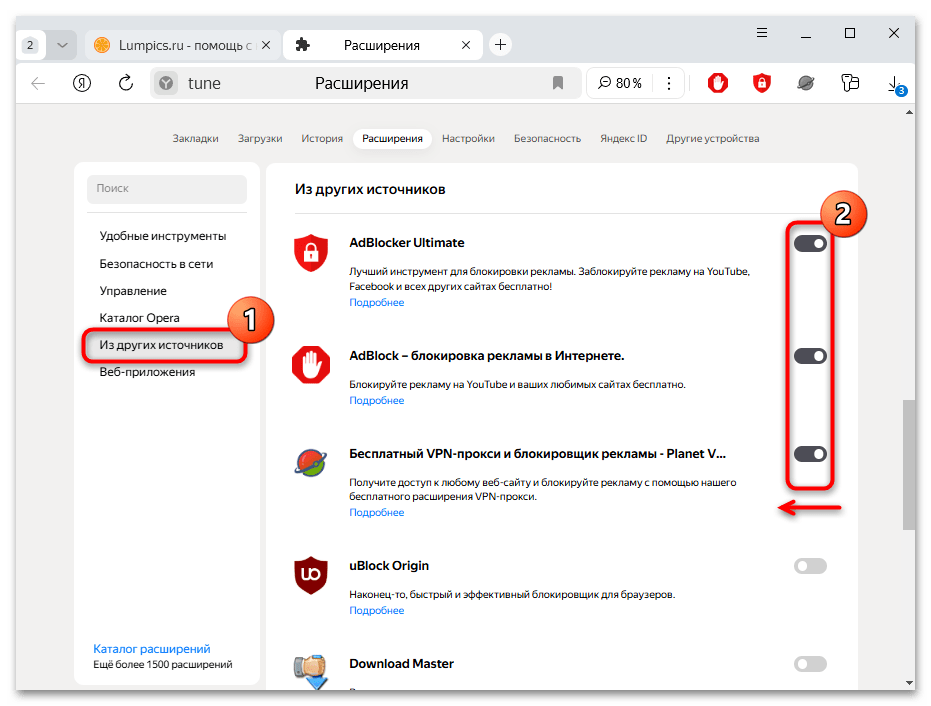This screenshot has width=931, height=706.
Task: Enable the uBlock Origin switch
Action: tap(810, 566)
